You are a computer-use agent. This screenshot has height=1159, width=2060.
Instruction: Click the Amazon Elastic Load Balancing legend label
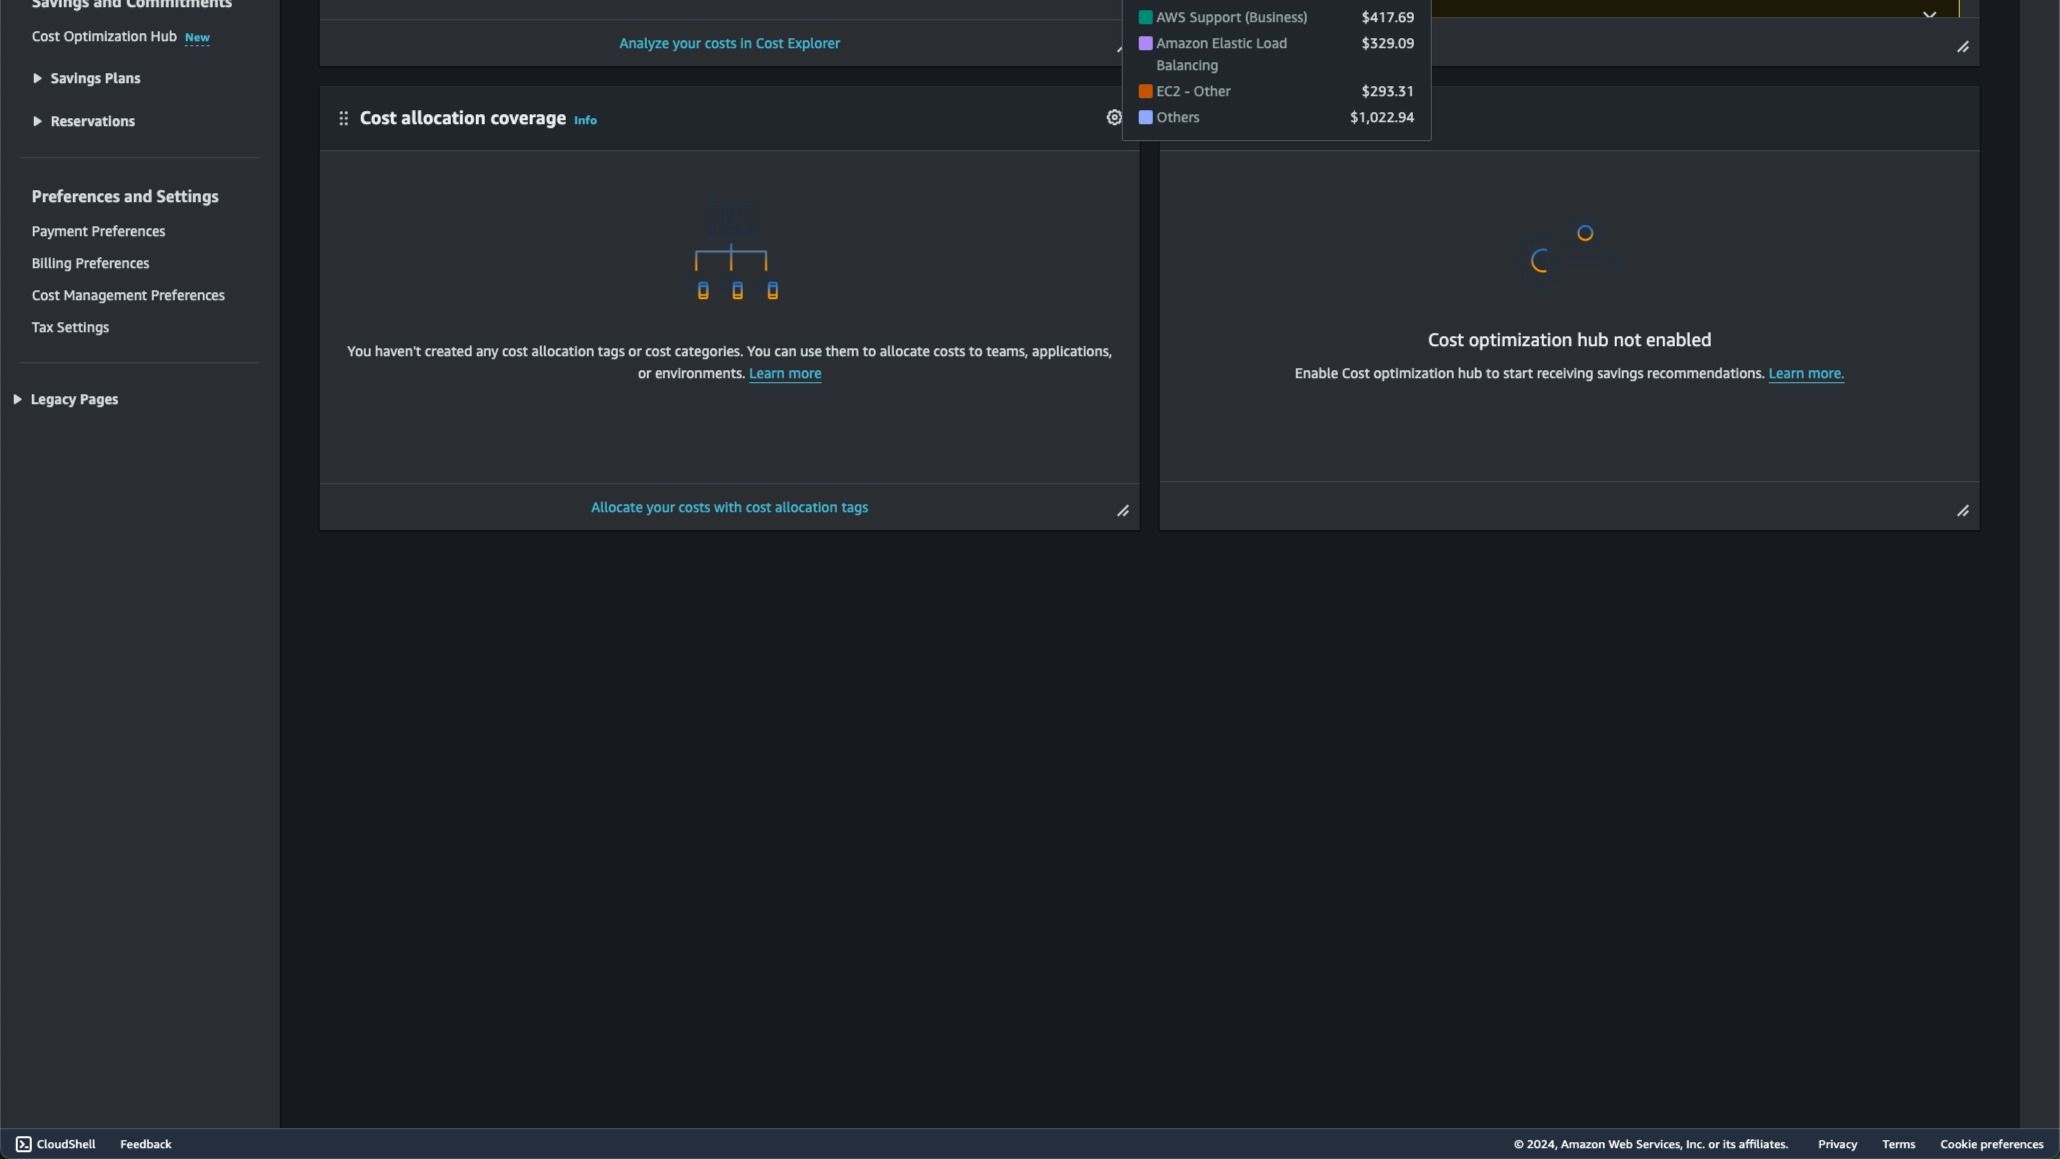[1221, 54]
